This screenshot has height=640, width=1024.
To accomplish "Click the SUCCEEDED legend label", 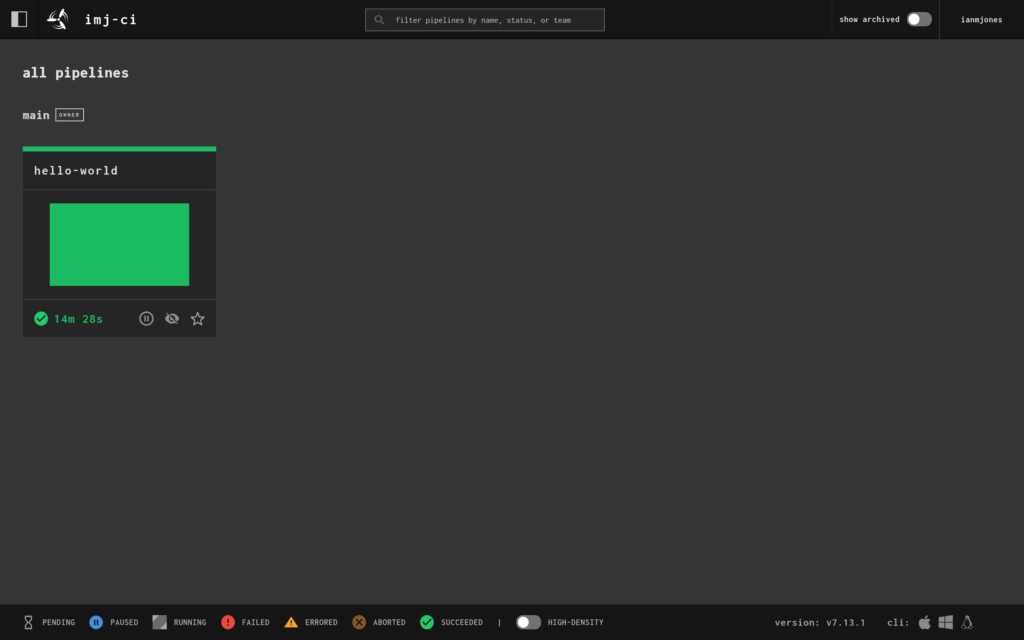I will point(462,622).
